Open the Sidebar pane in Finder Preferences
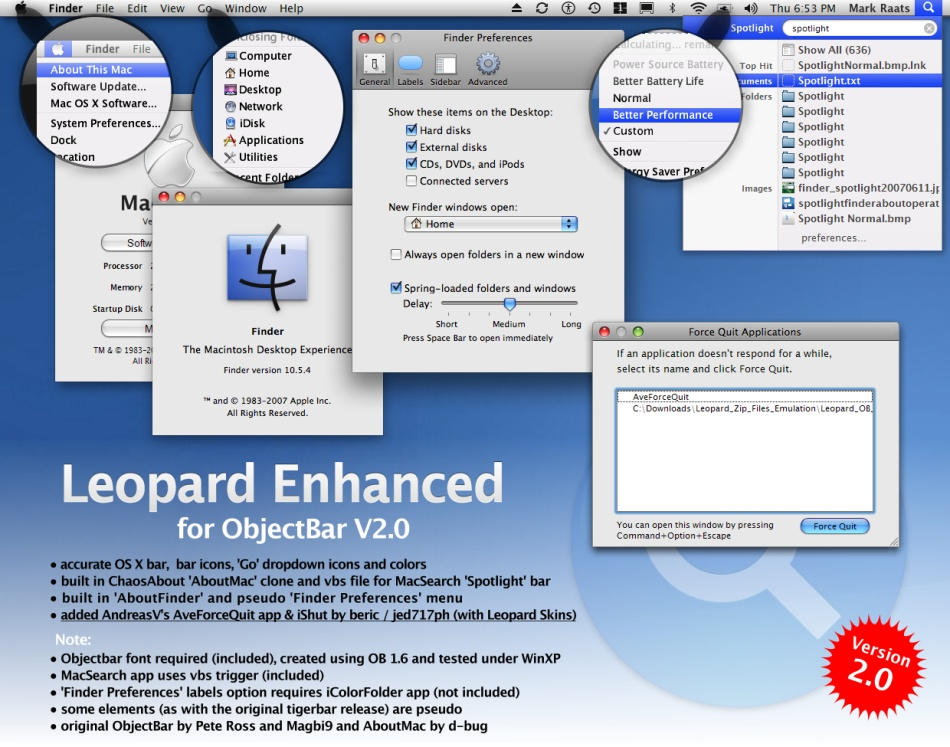The width and height of the screenshot is (950, 747). (445, 66)
